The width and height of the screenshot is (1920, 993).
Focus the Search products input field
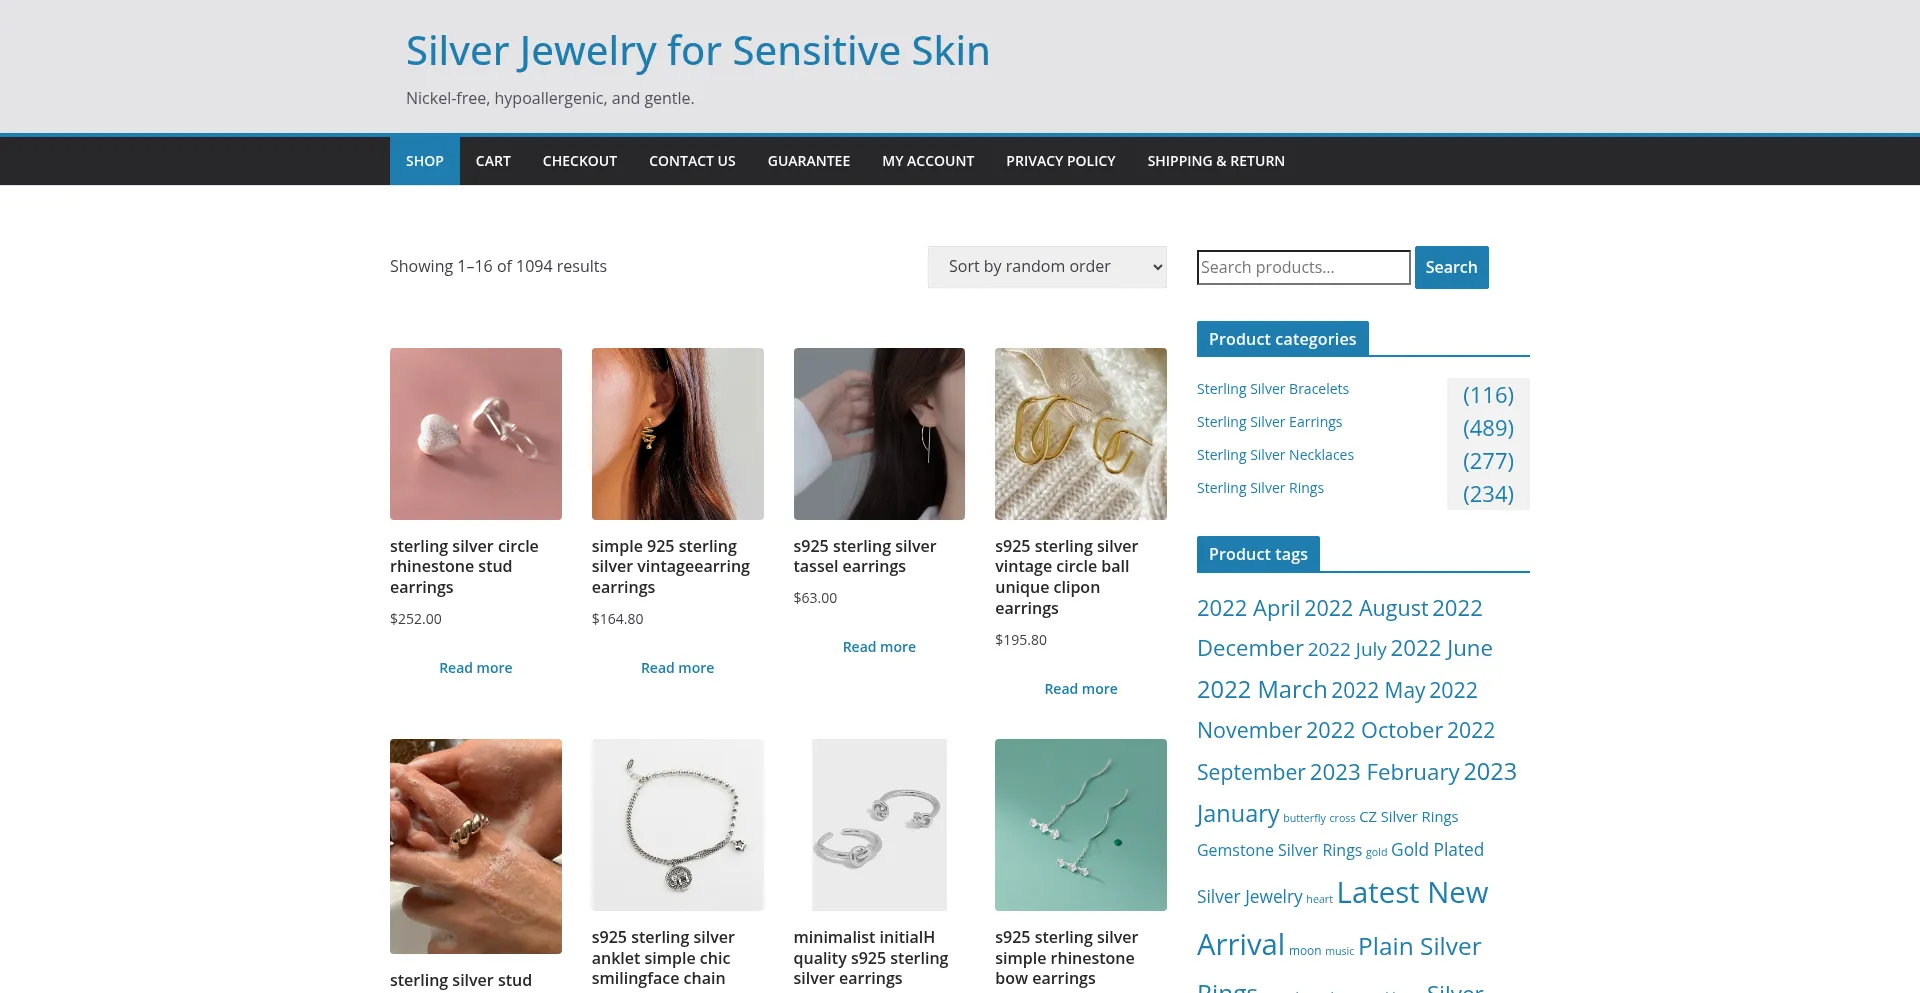coord(1303,267)
